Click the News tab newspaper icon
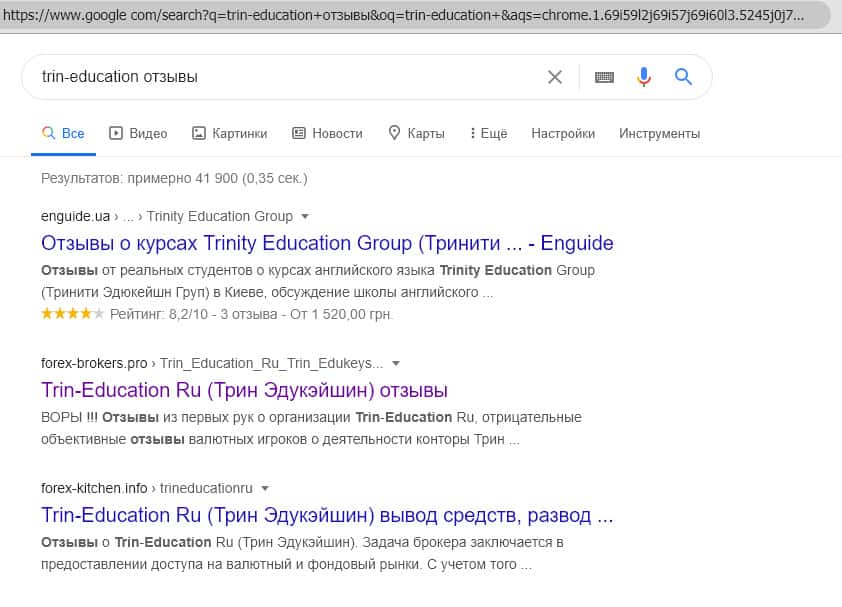842x607 pixels. (298, 133)
